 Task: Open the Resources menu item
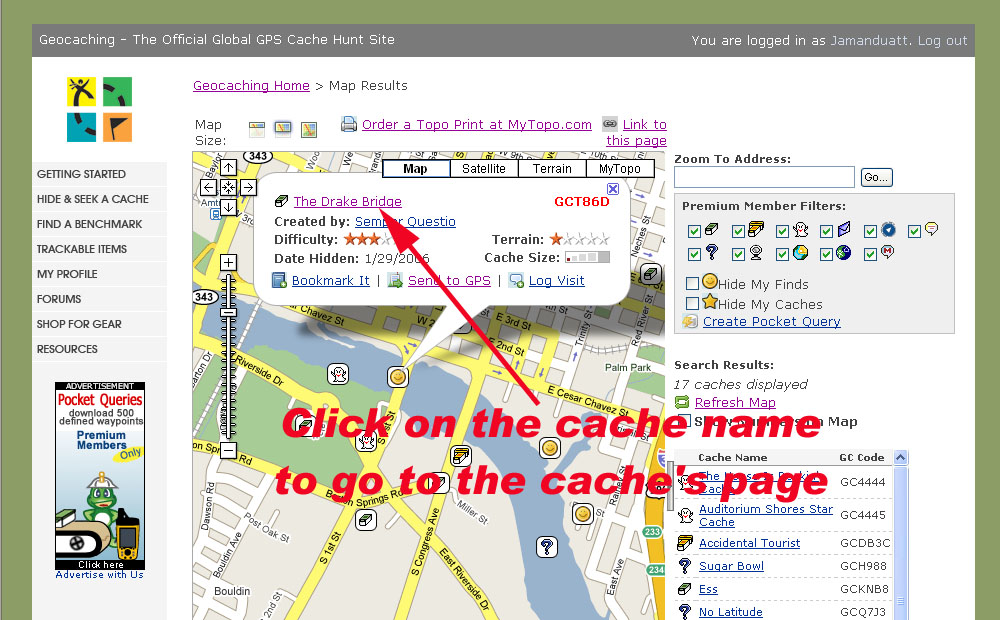click(99, 349)
